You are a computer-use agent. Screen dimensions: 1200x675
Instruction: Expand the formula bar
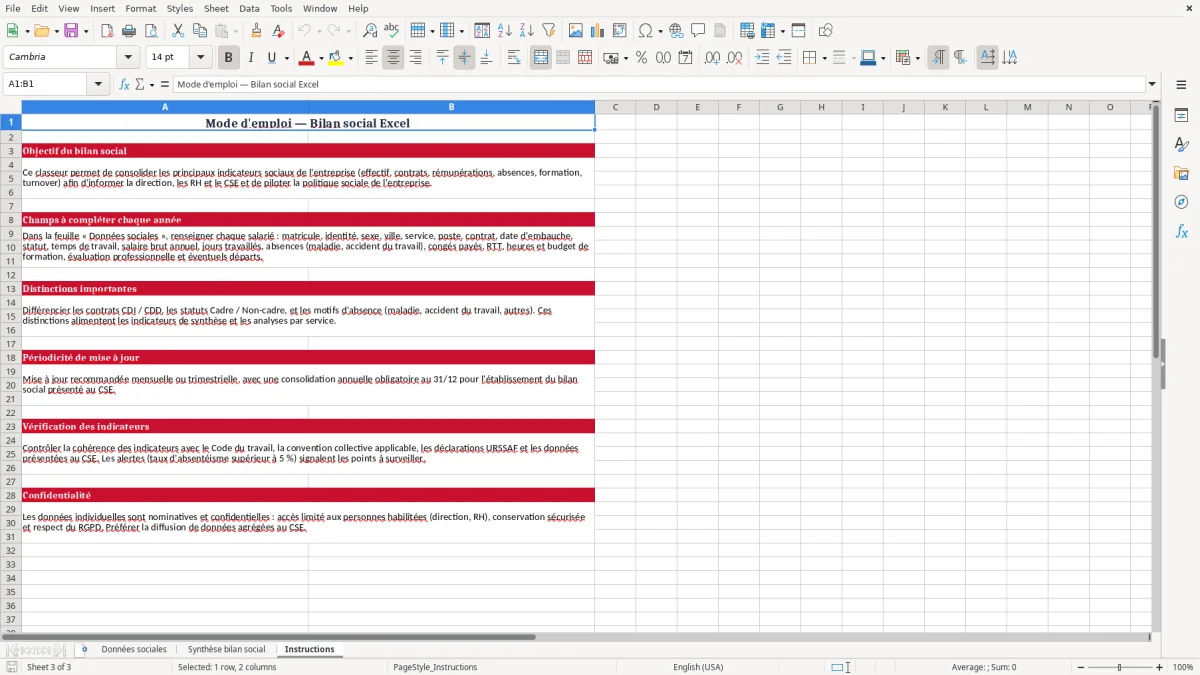pos(1152,84)
